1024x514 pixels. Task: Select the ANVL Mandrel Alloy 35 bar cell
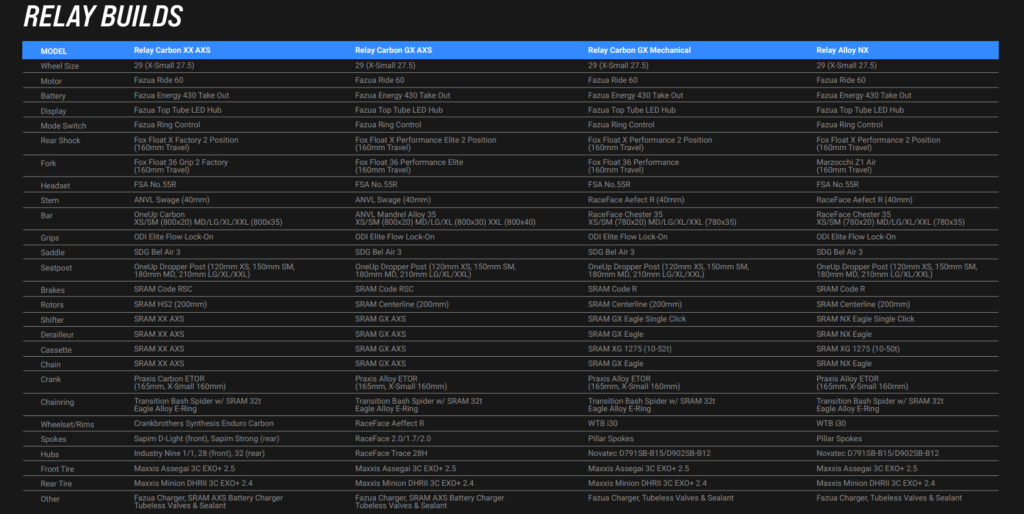click(445, 218)
